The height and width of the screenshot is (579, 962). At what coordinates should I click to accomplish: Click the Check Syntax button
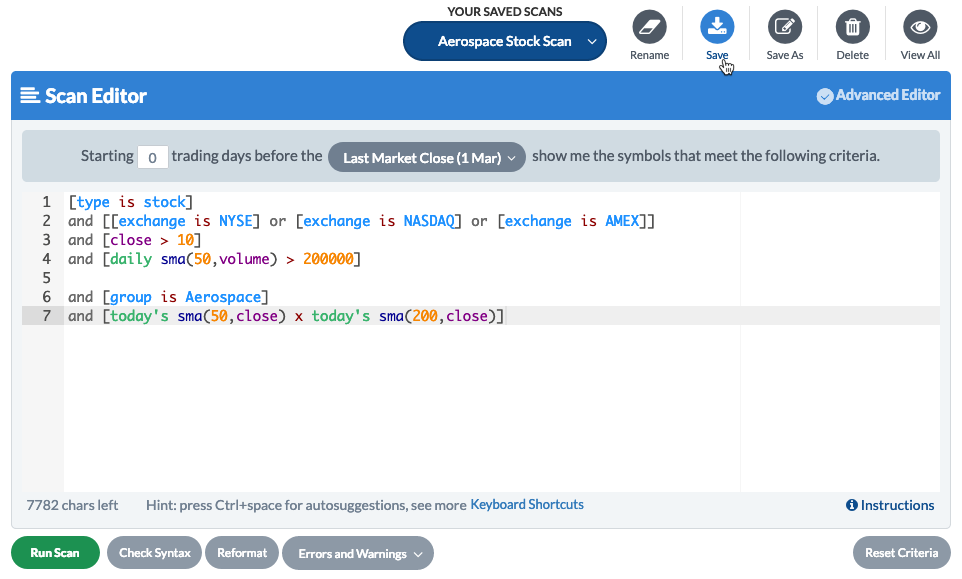(154, 553)
